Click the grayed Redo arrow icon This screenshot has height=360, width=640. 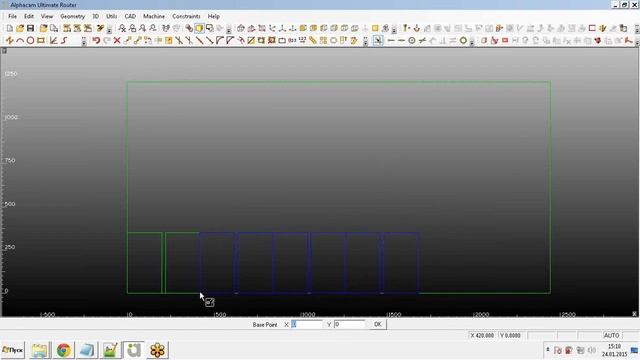pos(107,40)
